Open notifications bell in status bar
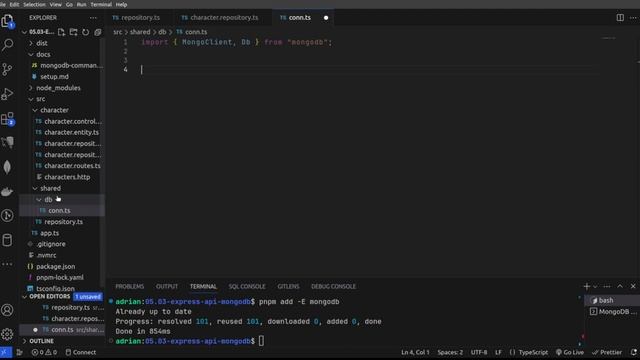The image size is (640, 360). pos(633,352)
